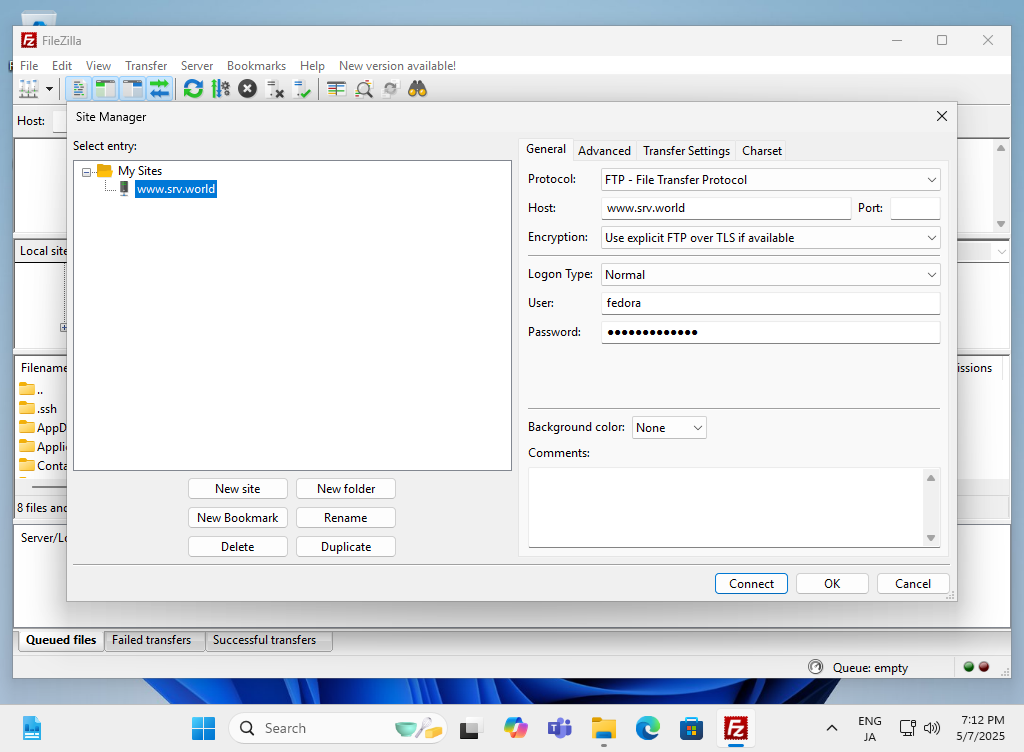Toggle the local directory tree icon

(105, 89)
